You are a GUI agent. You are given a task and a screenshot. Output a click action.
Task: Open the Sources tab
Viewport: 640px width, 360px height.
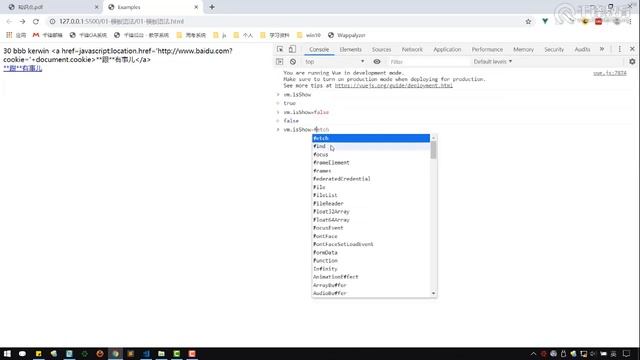[382, 49]
